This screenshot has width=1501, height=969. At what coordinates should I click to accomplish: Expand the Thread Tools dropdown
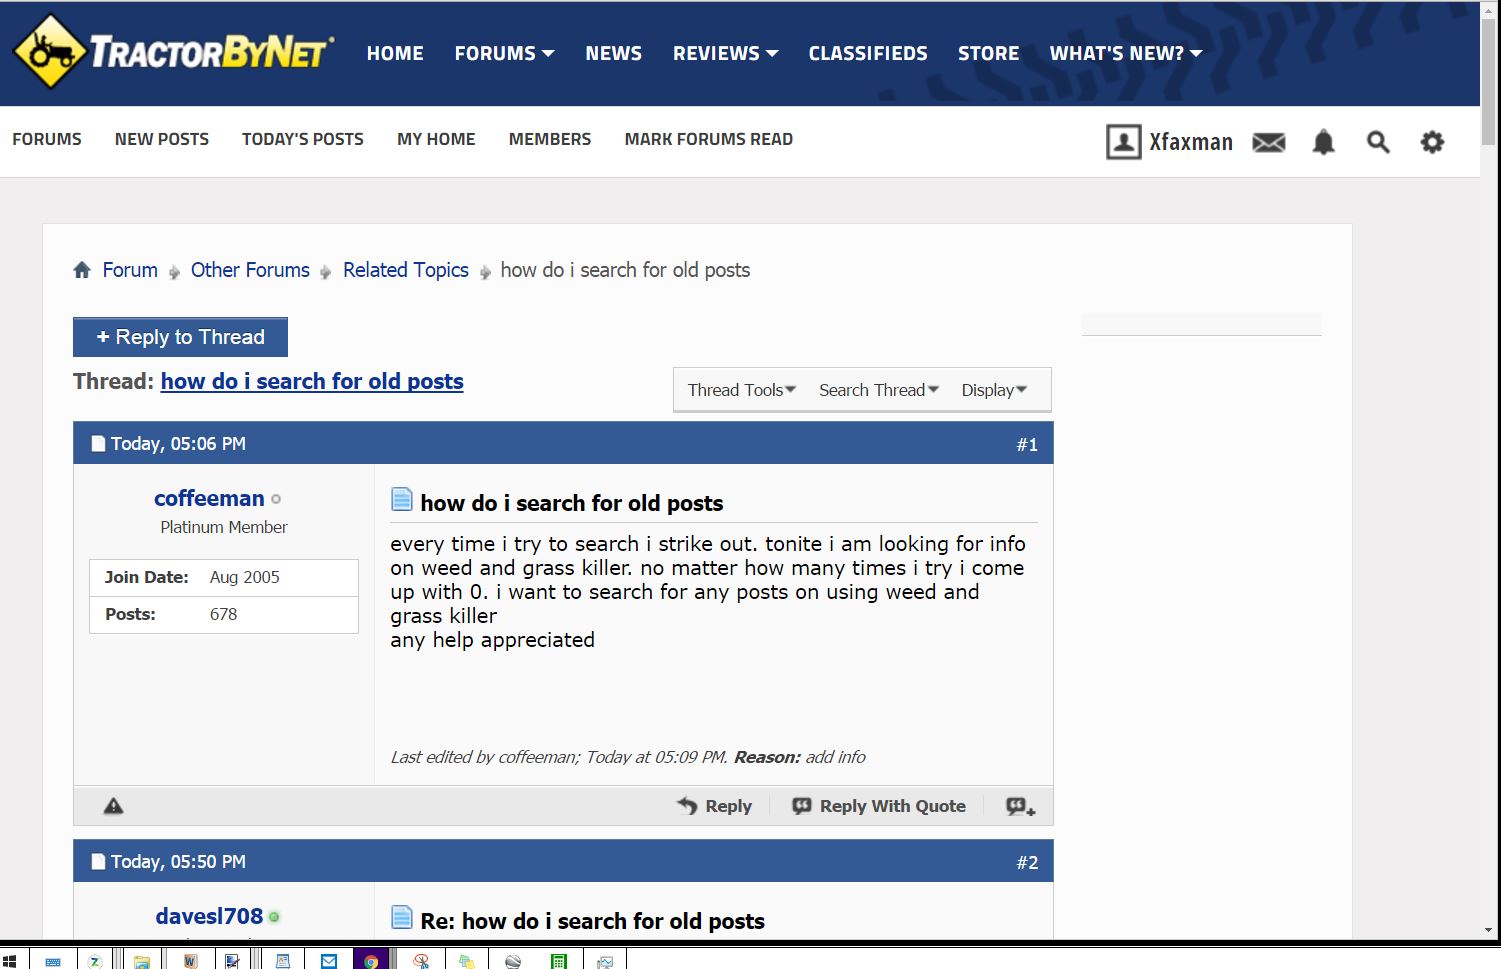(x=741, y=390)
